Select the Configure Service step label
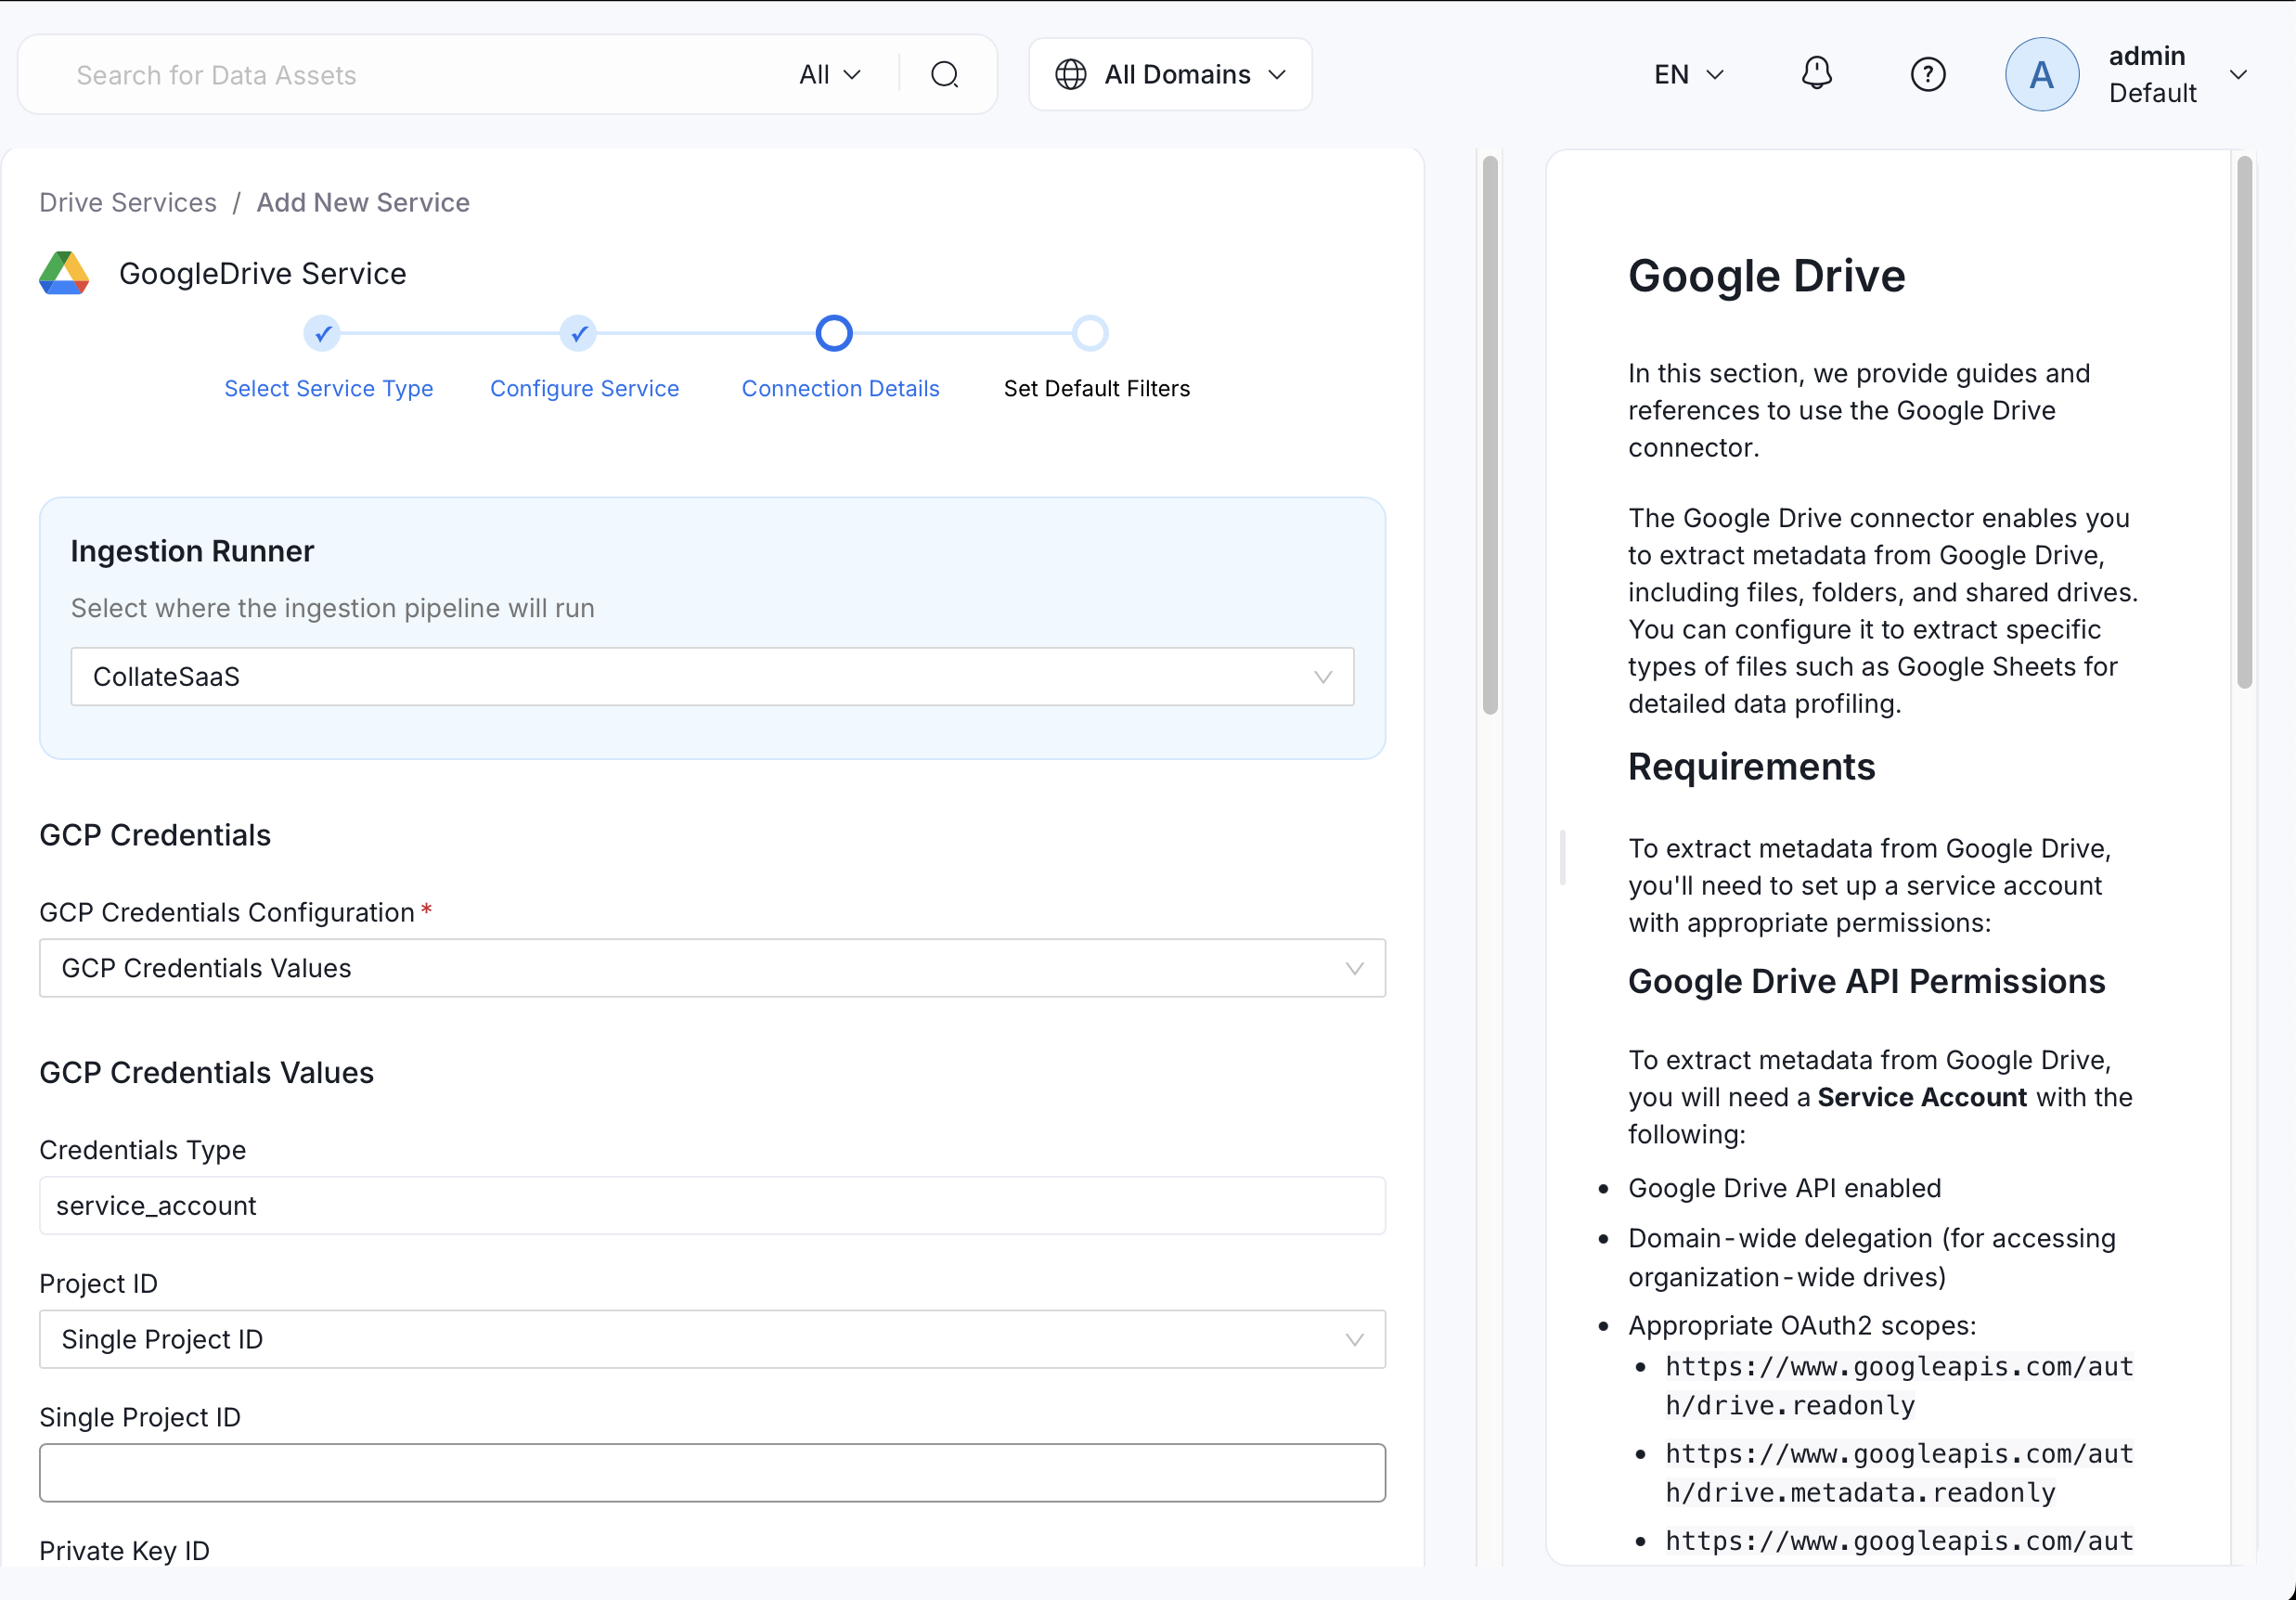 [x=584, y=388]
